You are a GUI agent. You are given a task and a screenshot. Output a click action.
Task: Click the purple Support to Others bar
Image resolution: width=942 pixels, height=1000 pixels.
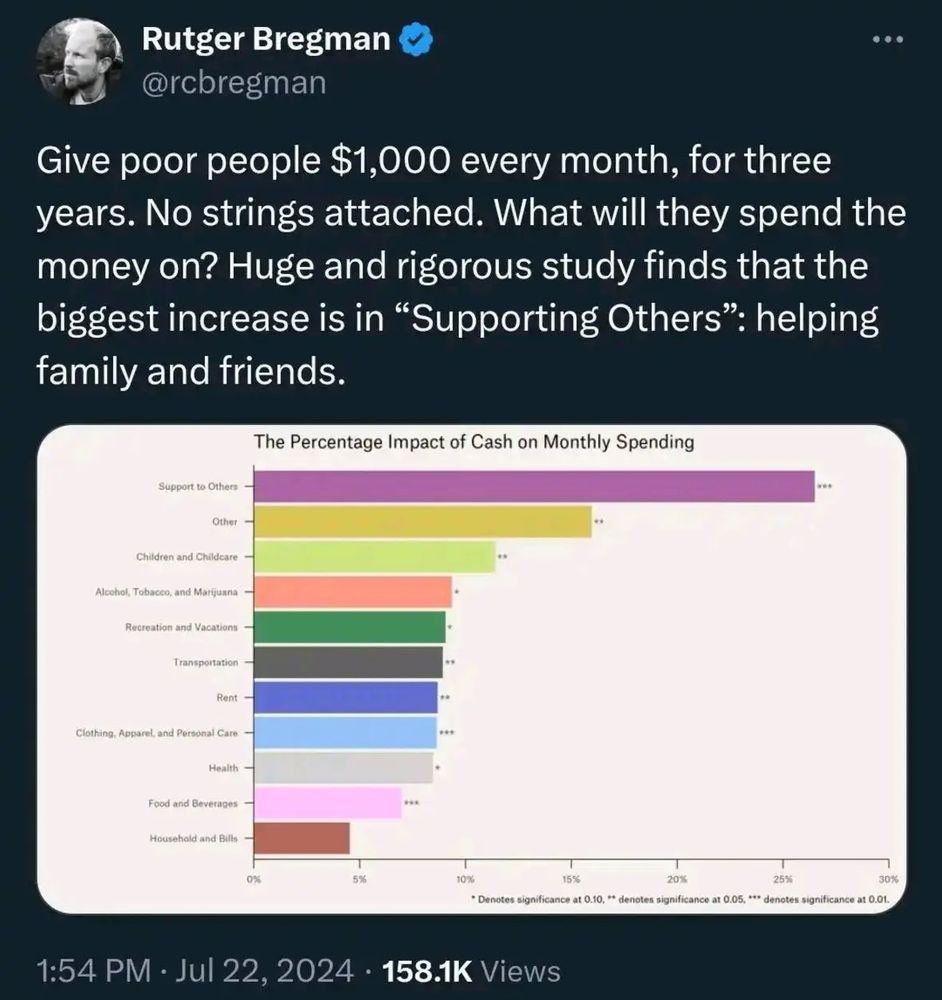[x=534, y=487]
